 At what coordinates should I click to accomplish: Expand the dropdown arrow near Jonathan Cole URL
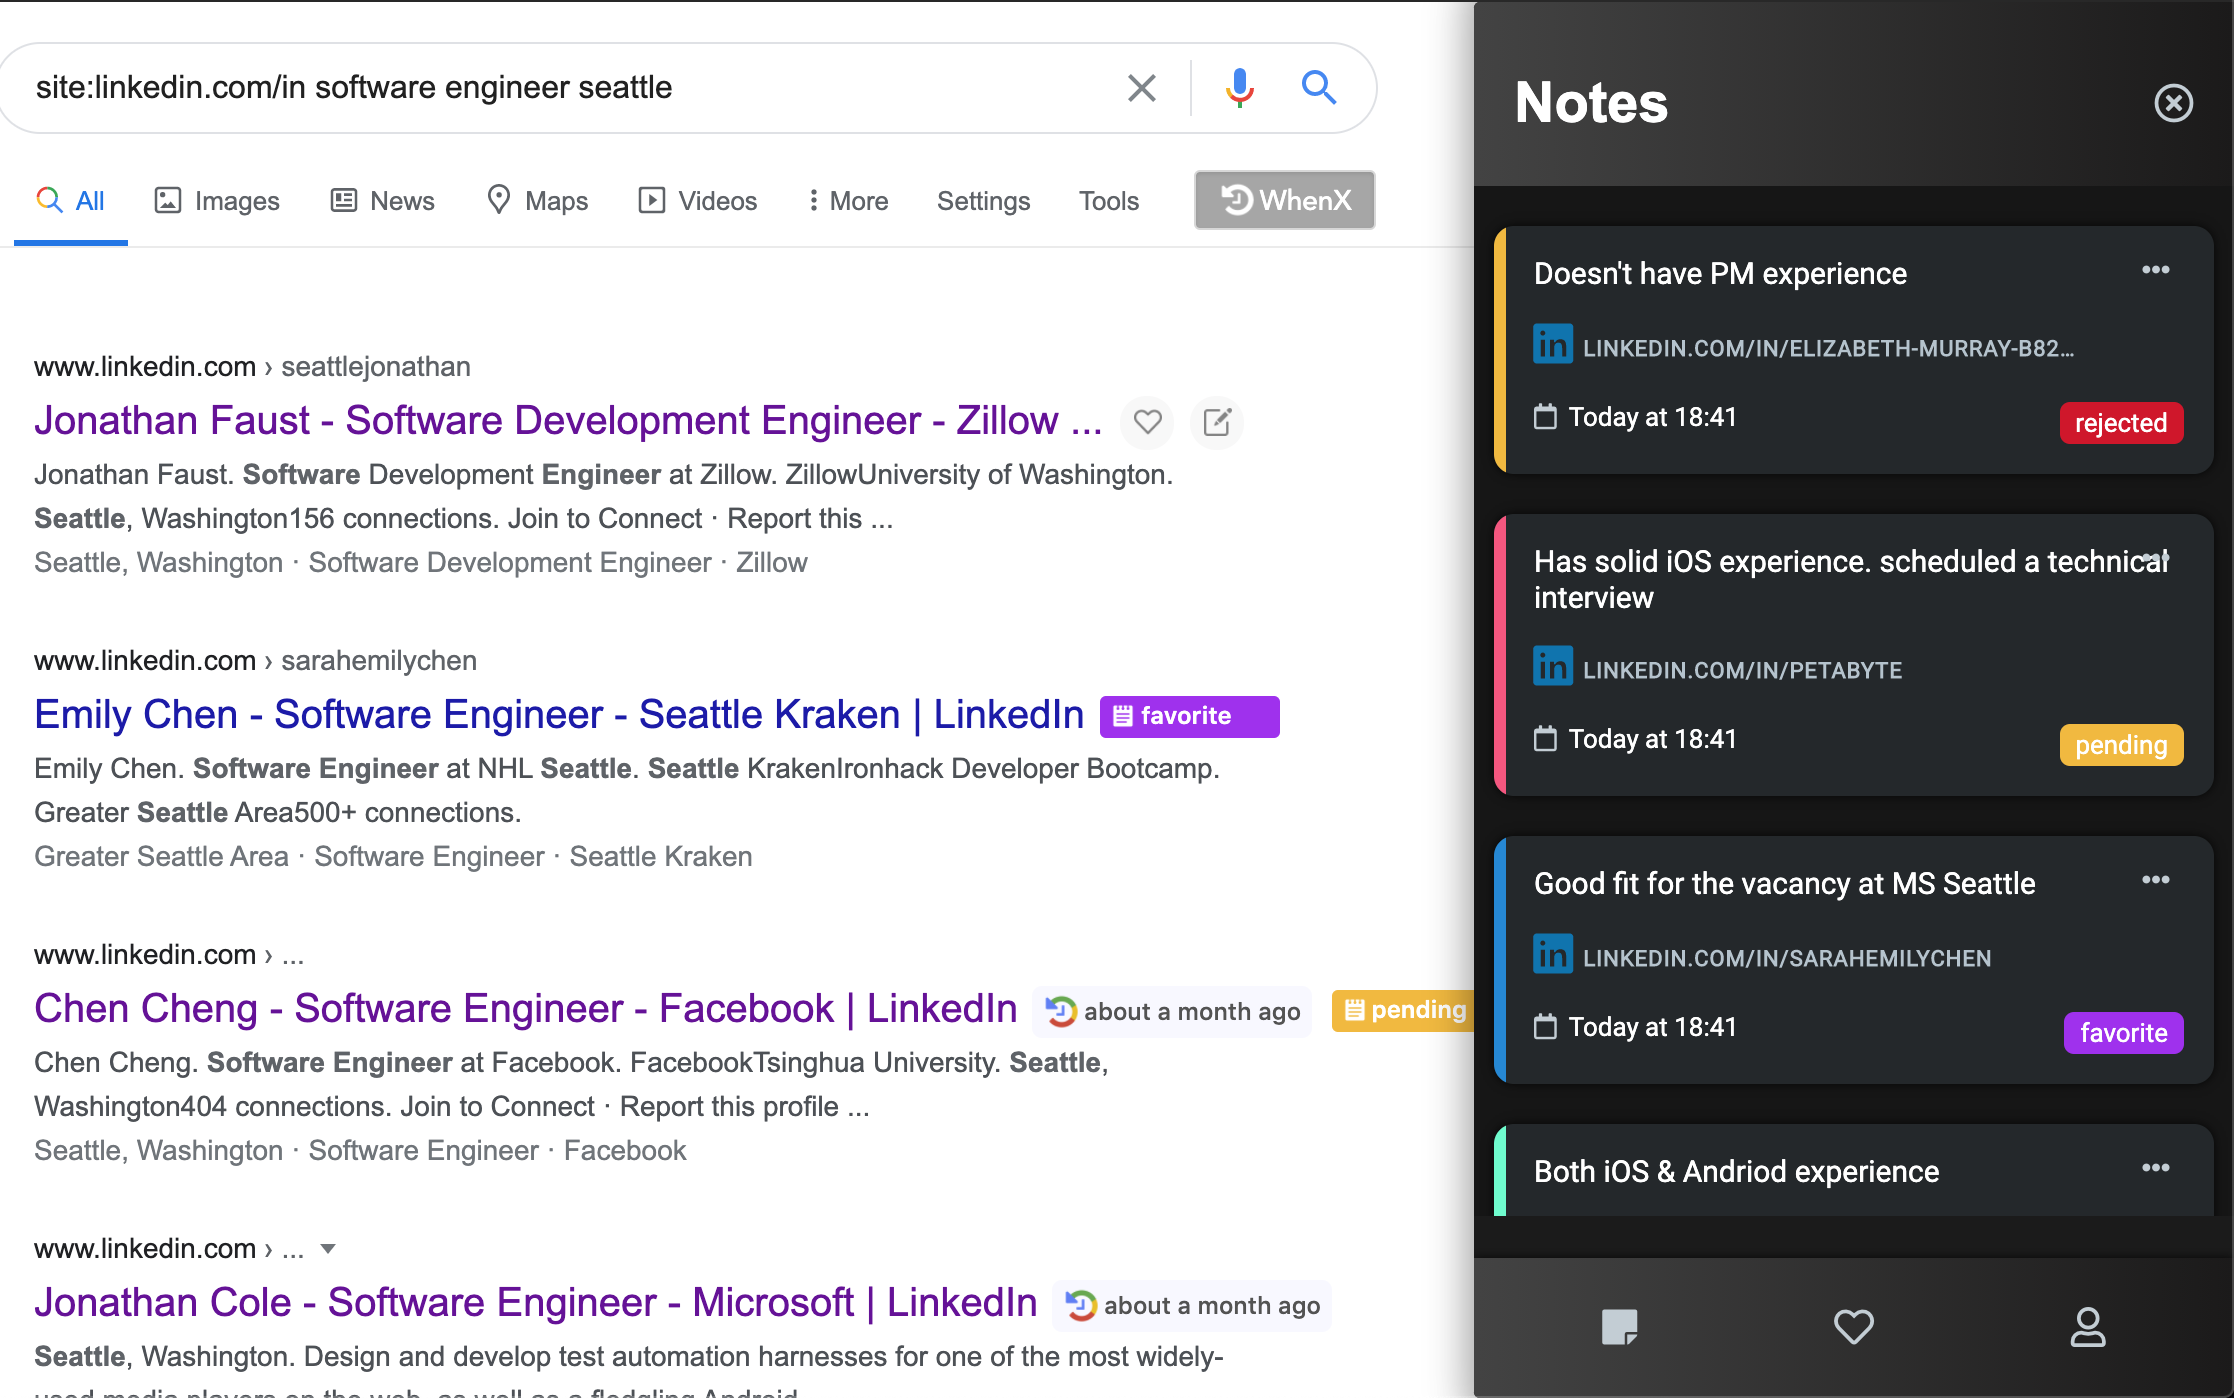[x=328, y=1249]
